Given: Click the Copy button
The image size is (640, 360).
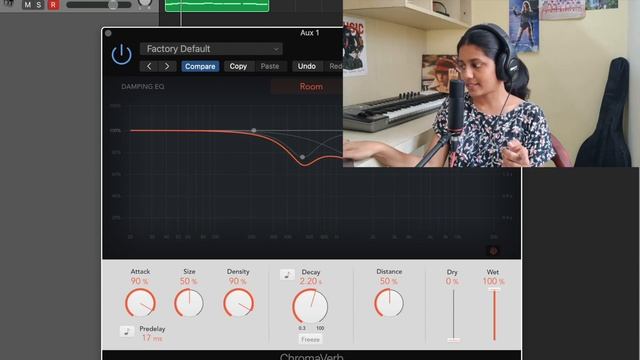Looking at the screenshot, I should pos(238,66).
